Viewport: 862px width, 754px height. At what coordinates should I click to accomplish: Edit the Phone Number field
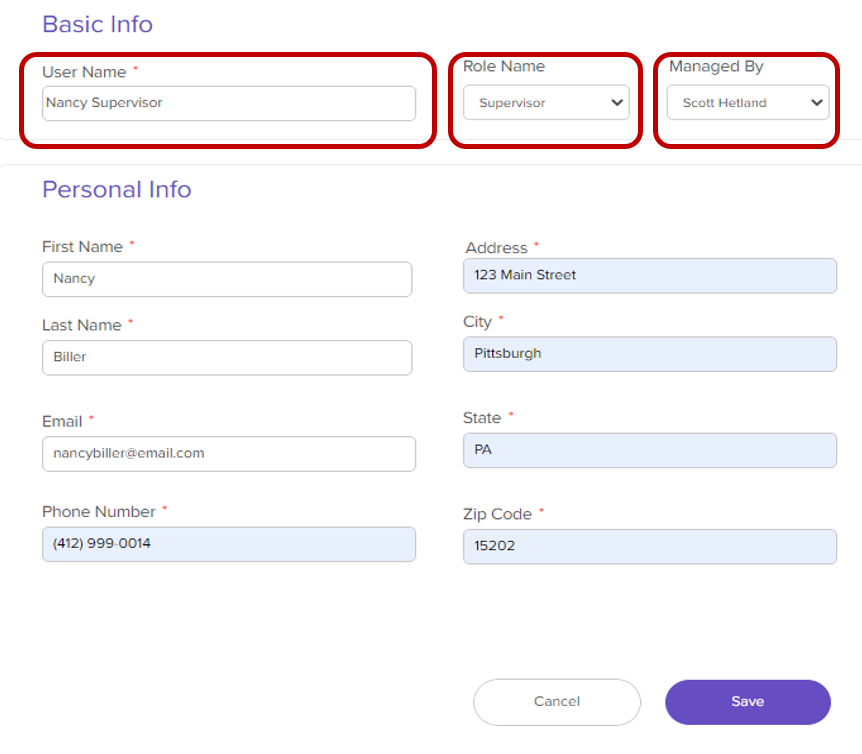(228, 544)
